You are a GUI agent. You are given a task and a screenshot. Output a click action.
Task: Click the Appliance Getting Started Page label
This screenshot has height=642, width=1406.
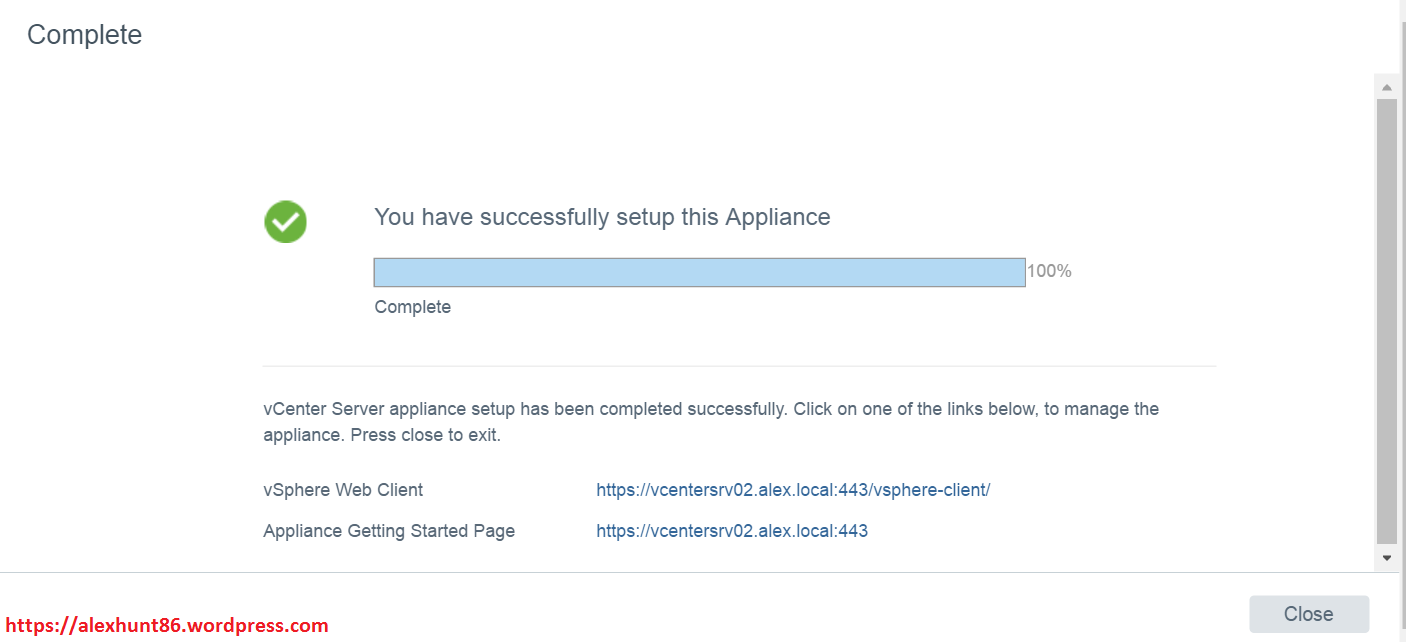click(389, 531)
